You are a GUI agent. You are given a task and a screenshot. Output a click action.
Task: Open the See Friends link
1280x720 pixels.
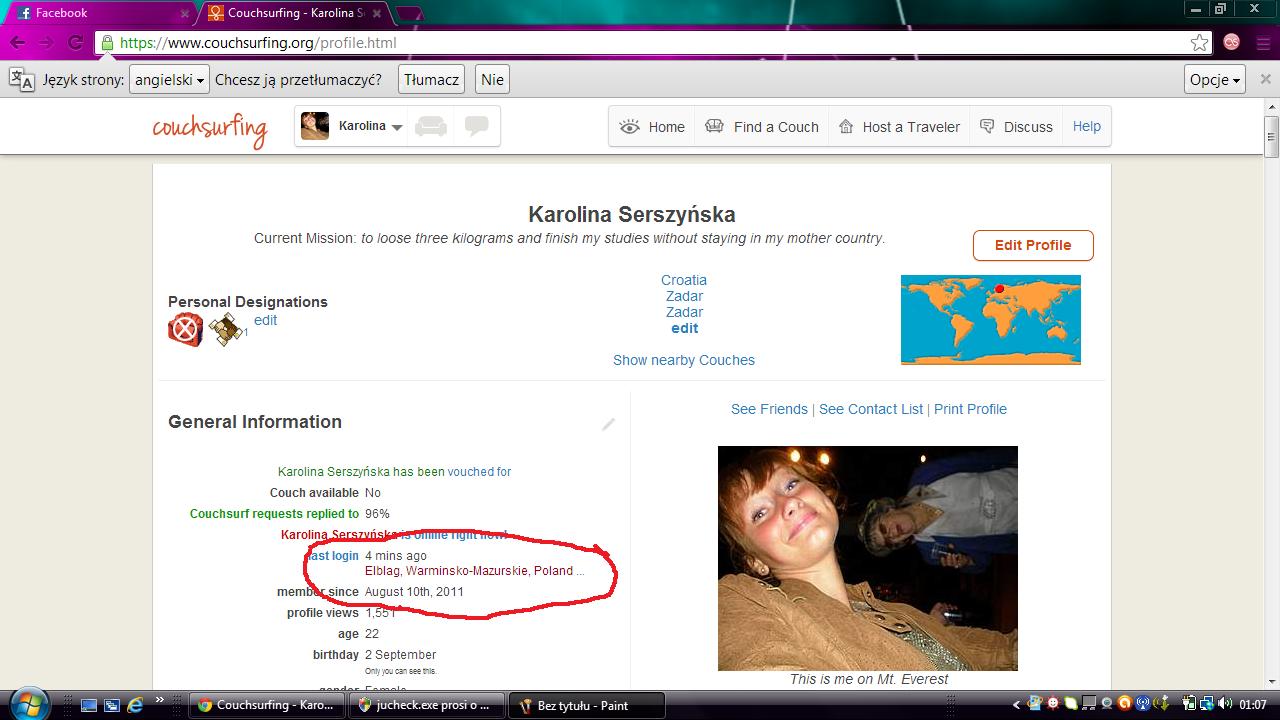point(769,409)
